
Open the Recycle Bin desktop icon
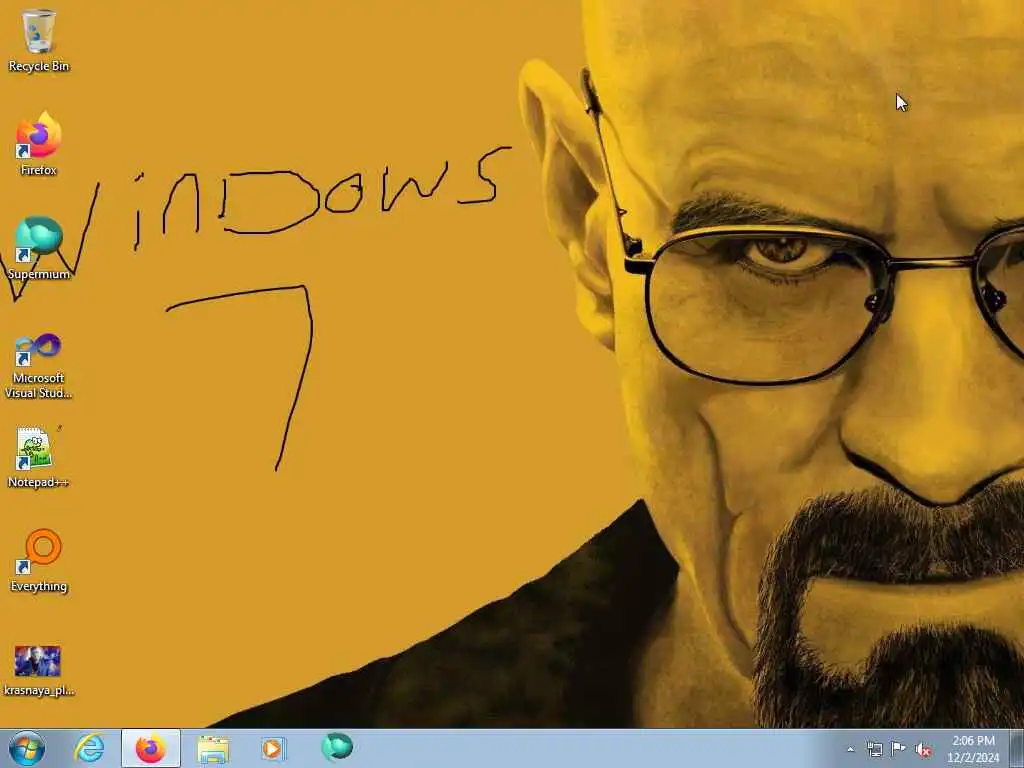(x=39, y=39)
